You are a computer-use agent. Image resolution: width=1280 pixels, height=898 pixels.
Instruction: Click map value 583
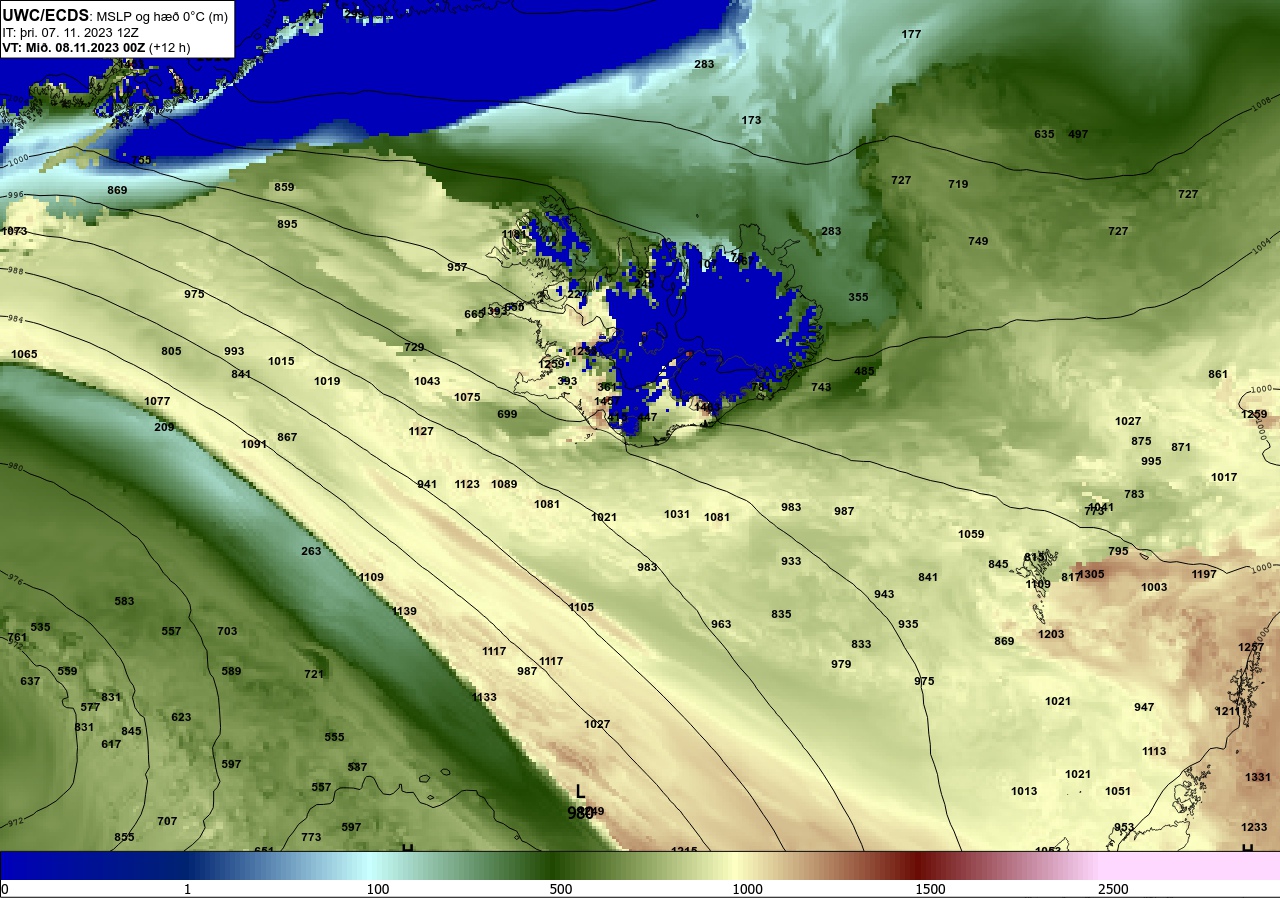(x=124, y=601)
